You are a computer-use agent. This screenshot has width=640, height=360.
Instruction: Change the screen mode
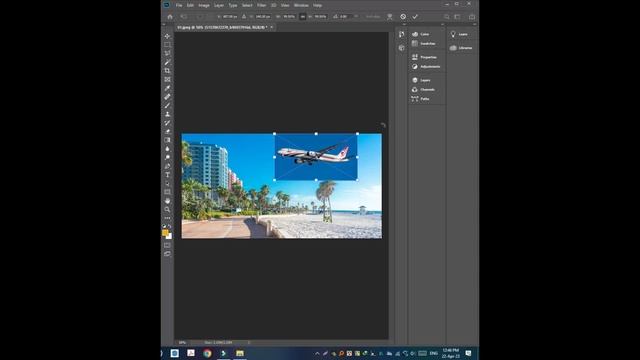[x=167, y=254]
